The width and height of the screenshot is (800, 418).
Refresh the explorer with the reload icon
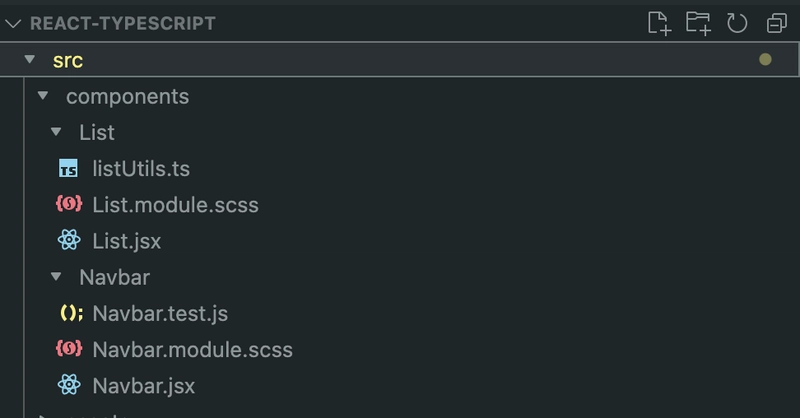pos(737,23)
